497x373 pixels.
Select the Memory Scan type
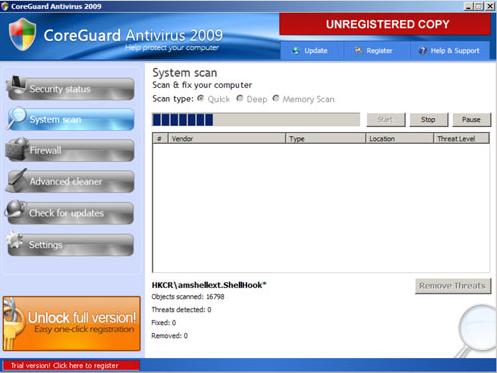point(276,98)
